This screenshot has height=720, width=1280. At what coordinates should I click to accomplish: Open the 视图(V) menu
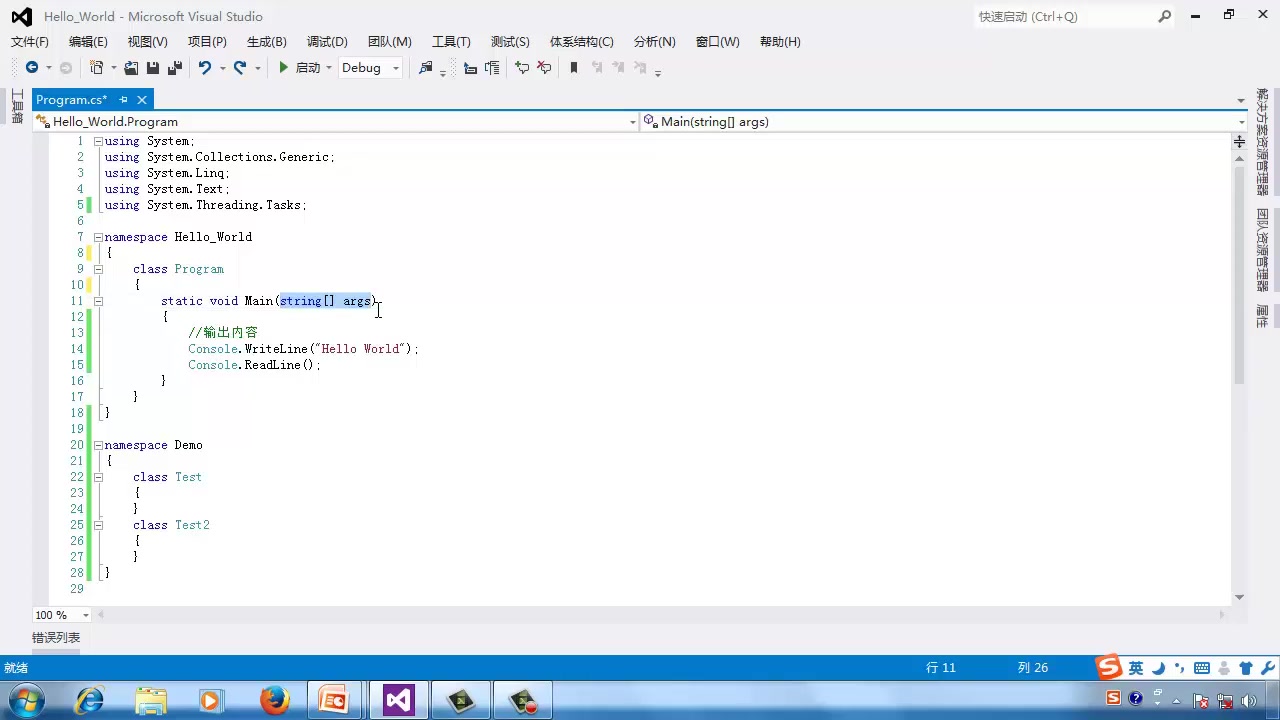148,41
